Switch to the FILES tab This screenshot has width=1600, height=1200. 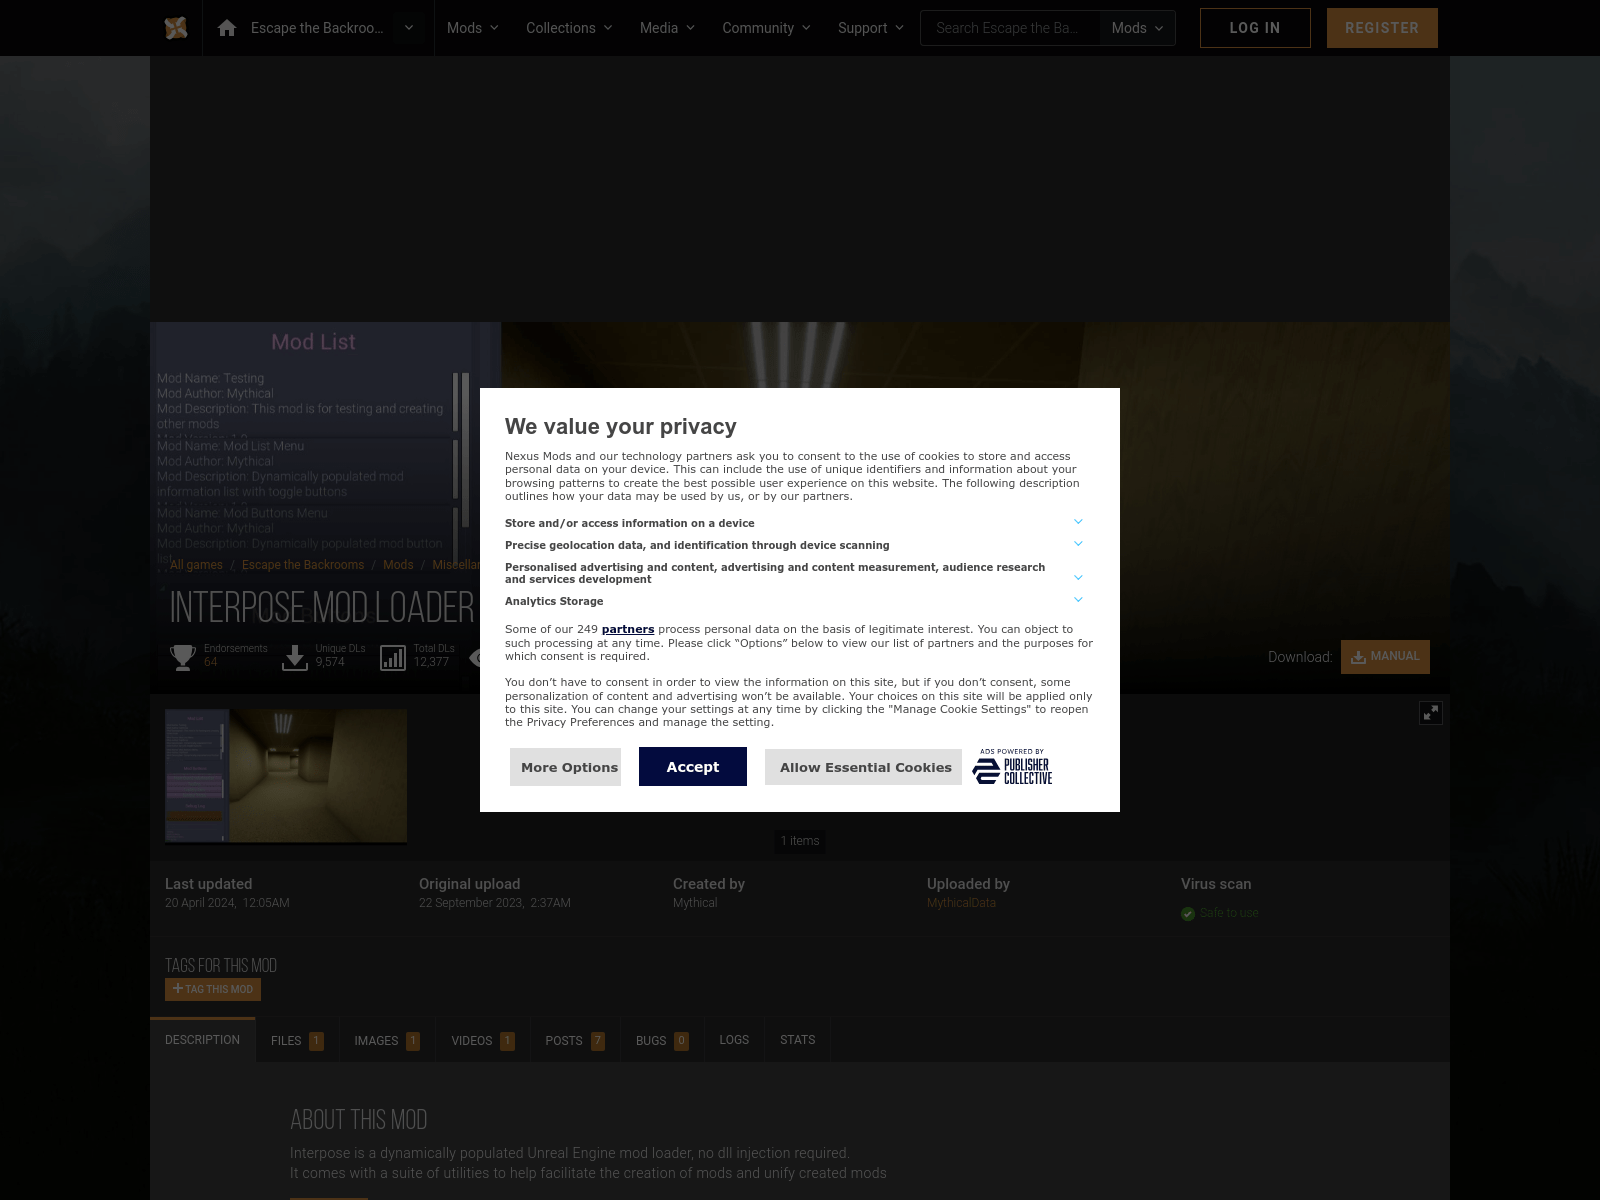coord(297,1041)
